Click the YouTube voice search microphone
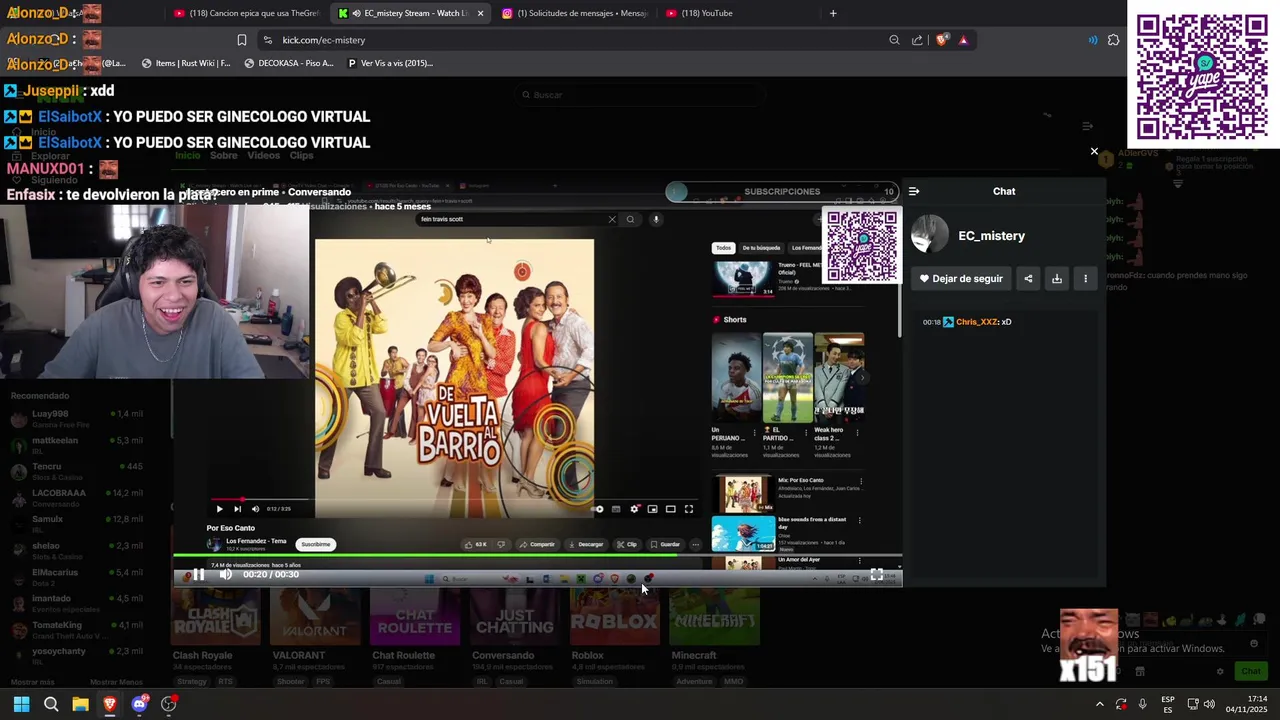 (x=656, y=219)
